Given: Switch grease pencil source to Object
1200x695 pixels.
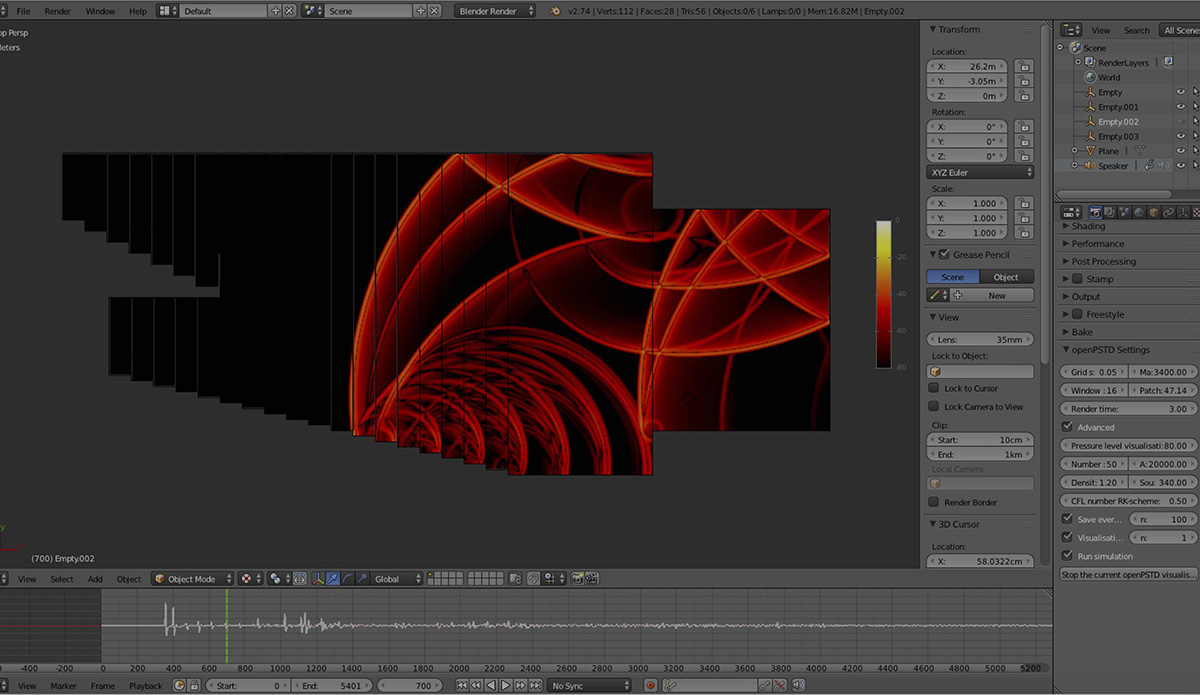Looking at the screenshot, I should point(1006,277).
